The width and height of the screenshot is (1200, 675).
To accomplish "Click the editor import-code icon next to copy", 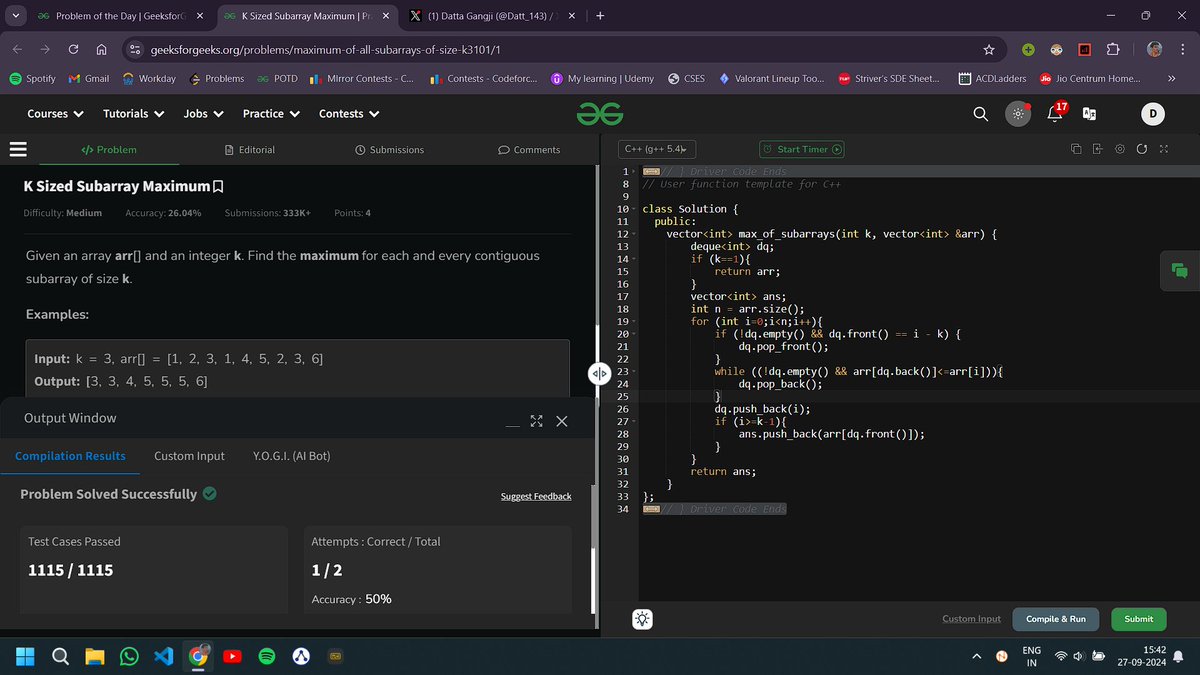I will click(x=1097, y=149).
